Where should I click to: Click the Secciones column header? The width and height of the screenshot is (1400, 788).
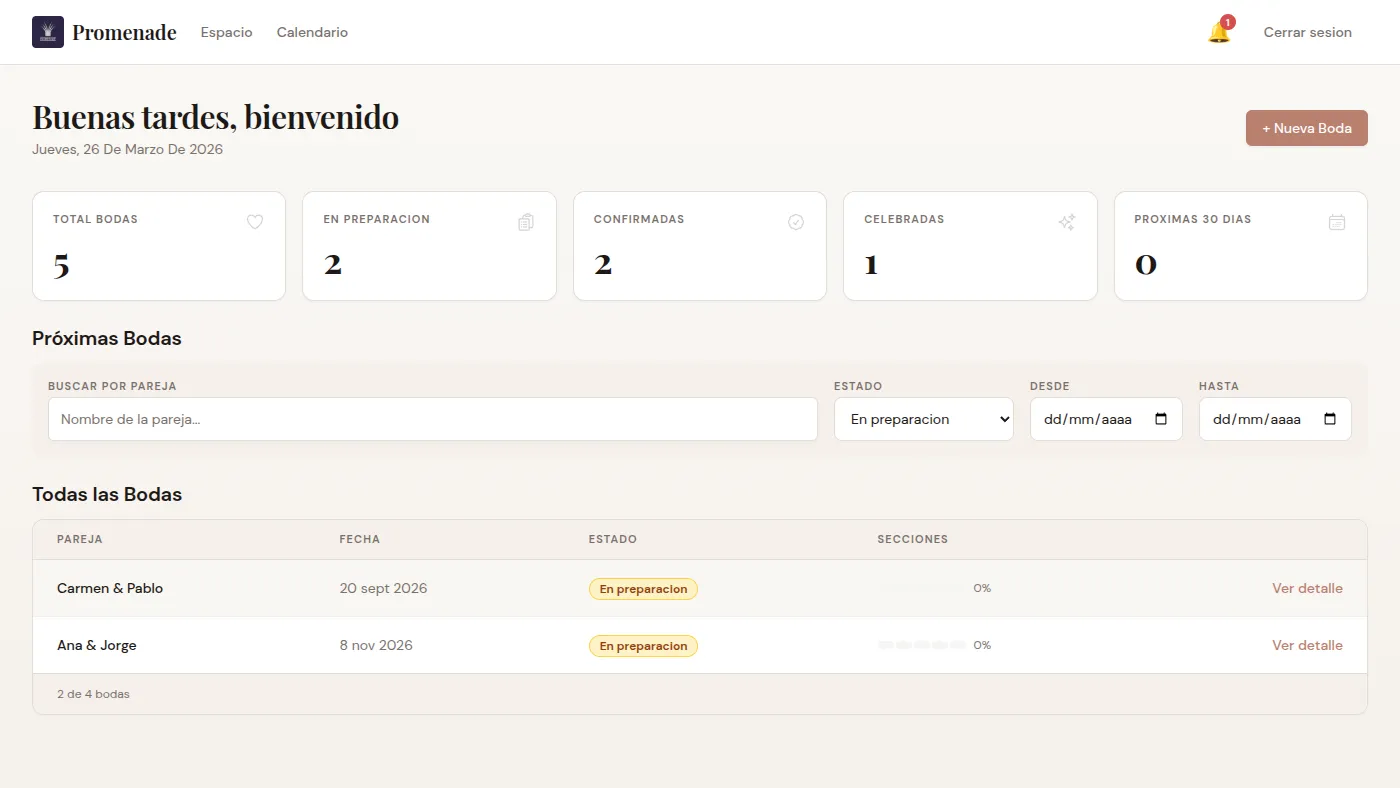point(913,539)
